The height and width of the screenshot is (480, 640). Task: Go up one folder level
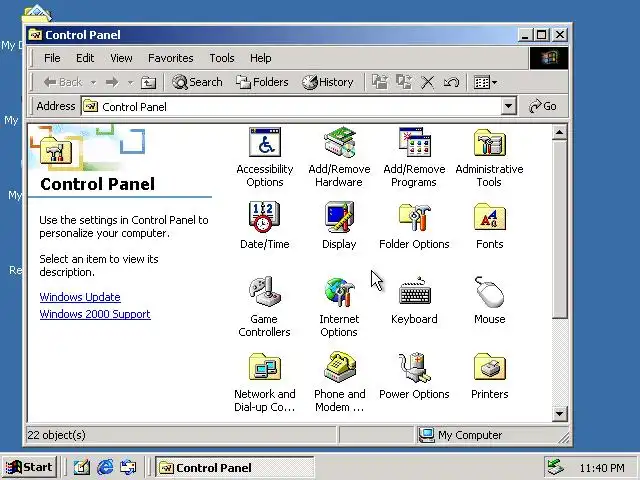(x=148, y=82)
